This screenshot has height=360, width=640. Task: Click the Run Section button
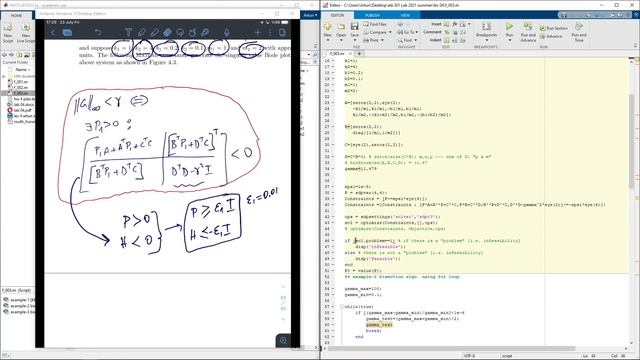click(553, 28)
